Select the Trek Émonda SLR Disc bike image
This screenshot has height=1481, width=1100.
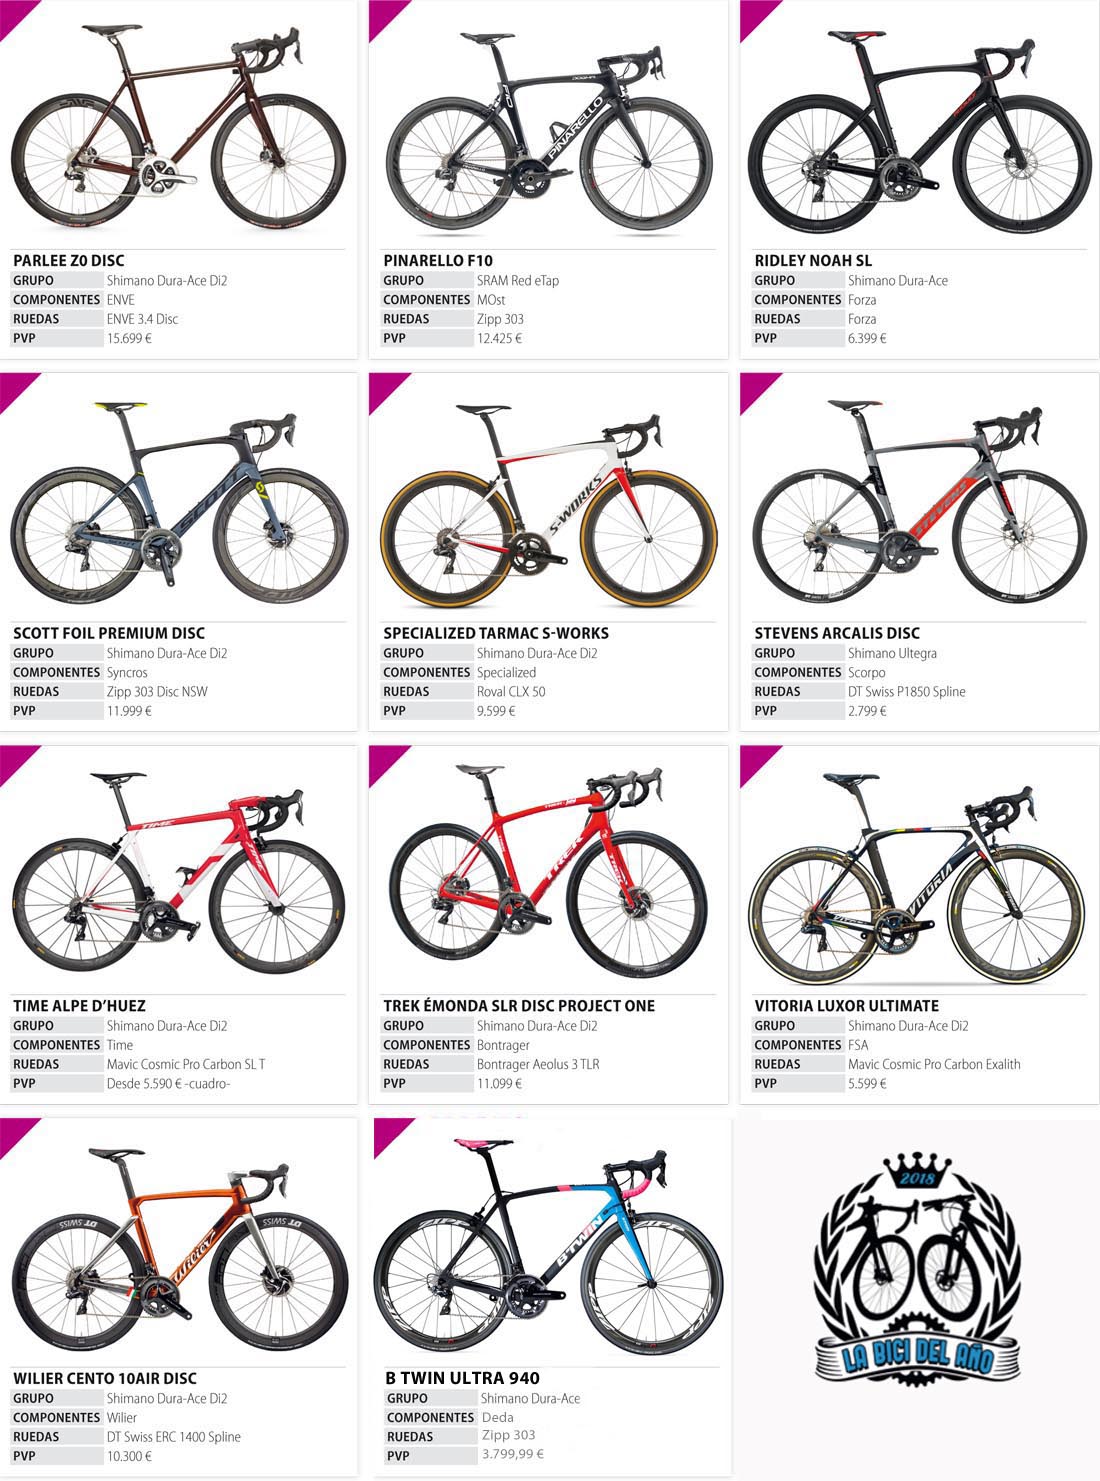(x=548, y=872)
